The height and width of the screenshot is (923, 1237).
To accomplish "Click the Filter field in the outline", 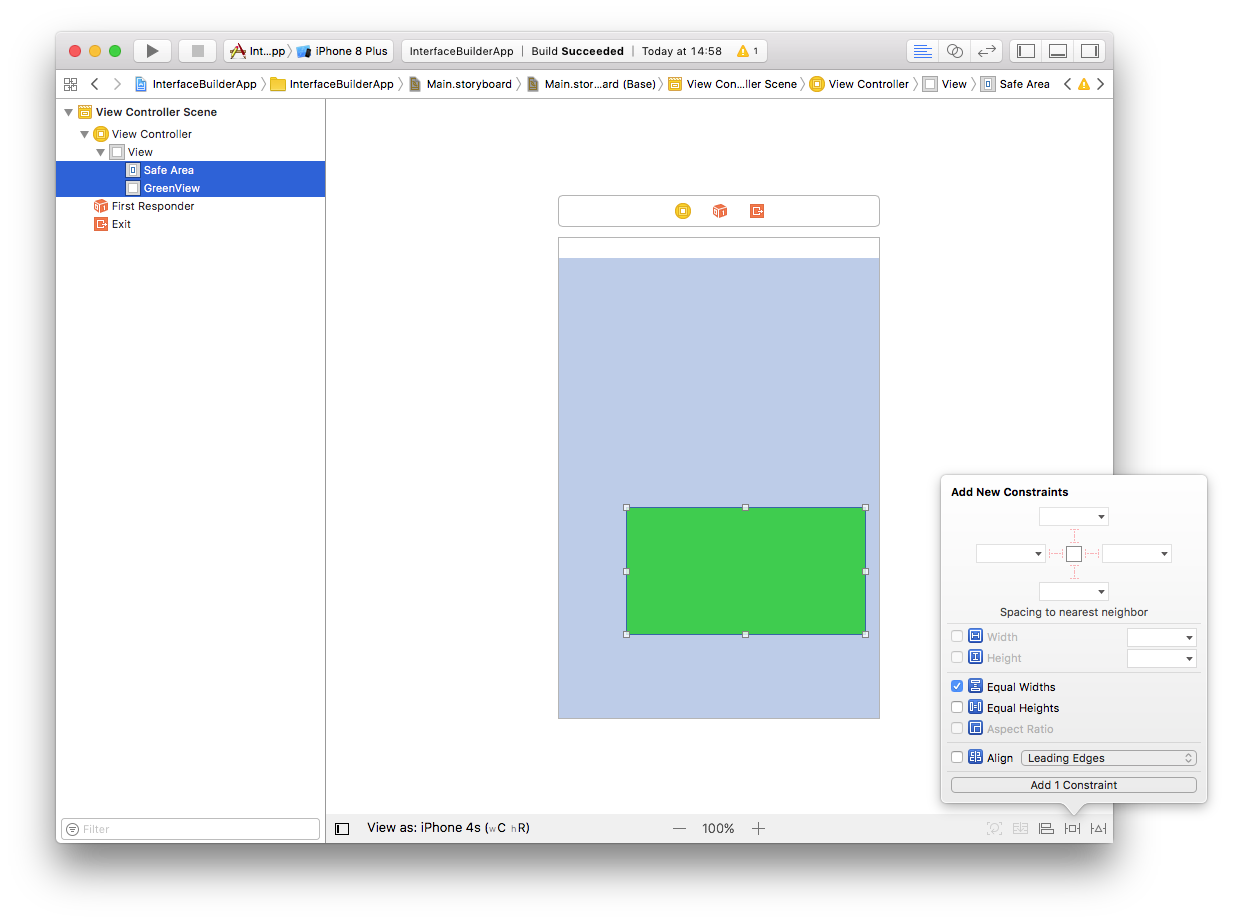I will coord(190,829).
